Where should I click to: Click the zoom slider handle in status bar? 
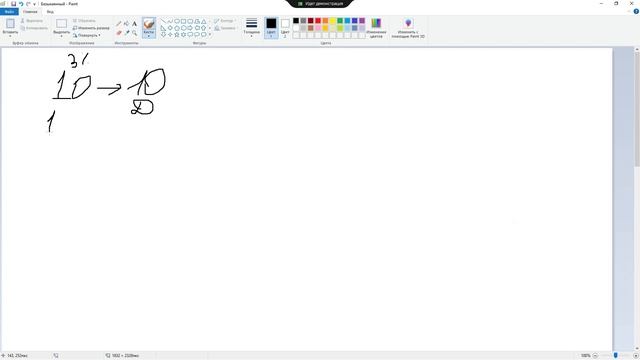616,356
